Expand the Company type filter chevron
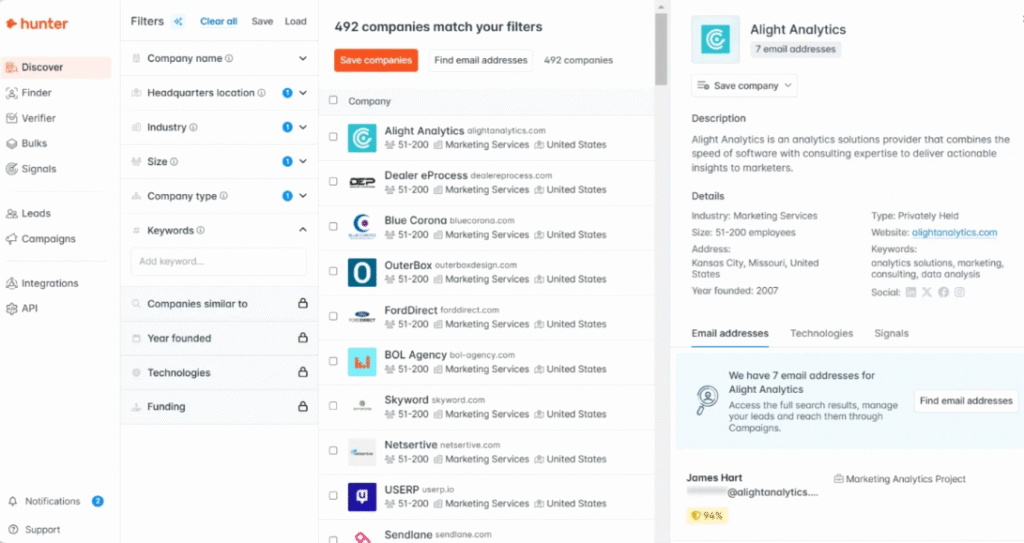1024x543 pixels. tap(303, 195)
